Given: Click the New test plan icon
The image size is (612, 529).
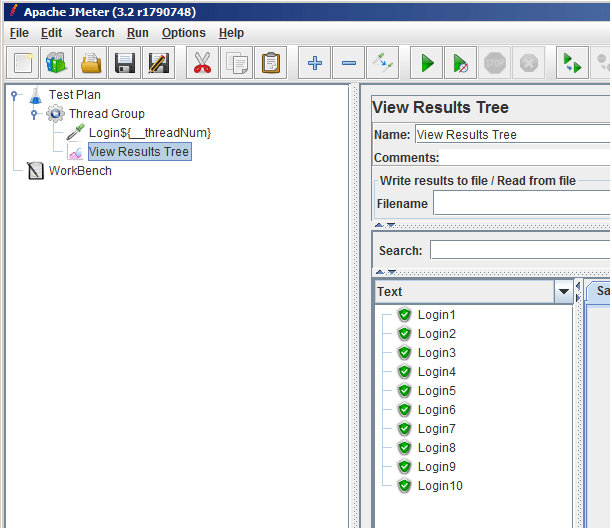Looking at the screenshot, I should [23, 63].
